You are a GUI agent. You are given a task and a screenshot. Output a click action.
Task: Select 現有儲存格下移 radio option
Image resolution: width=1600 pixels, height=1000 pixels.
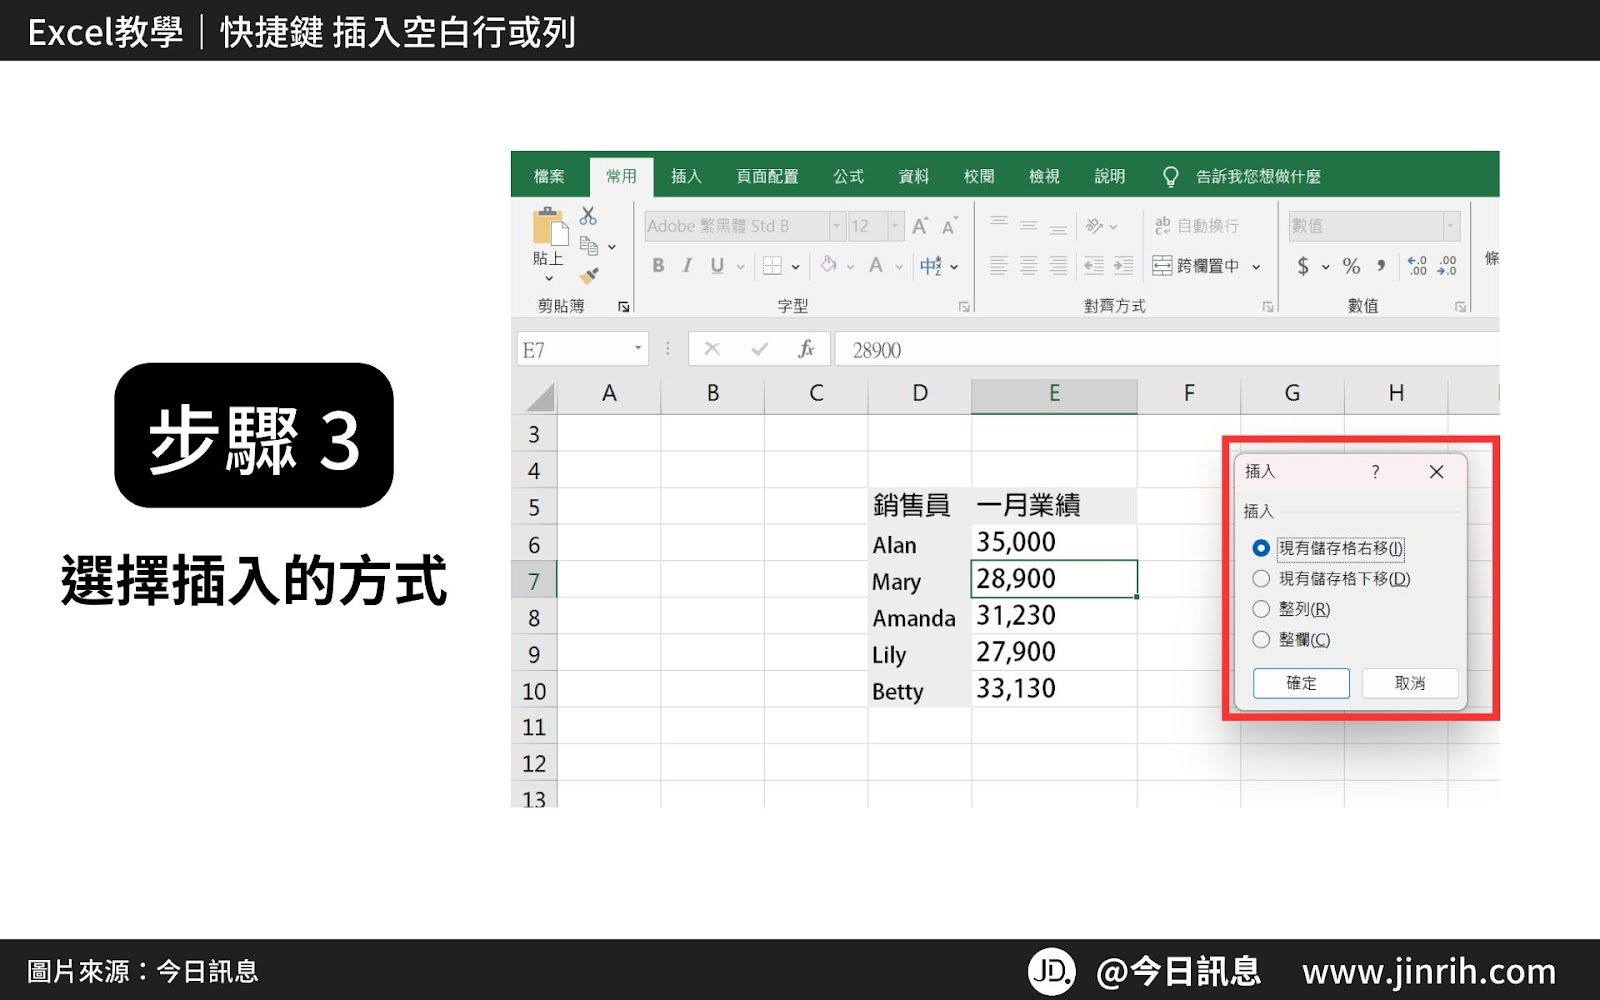(x=1261, y=579)
